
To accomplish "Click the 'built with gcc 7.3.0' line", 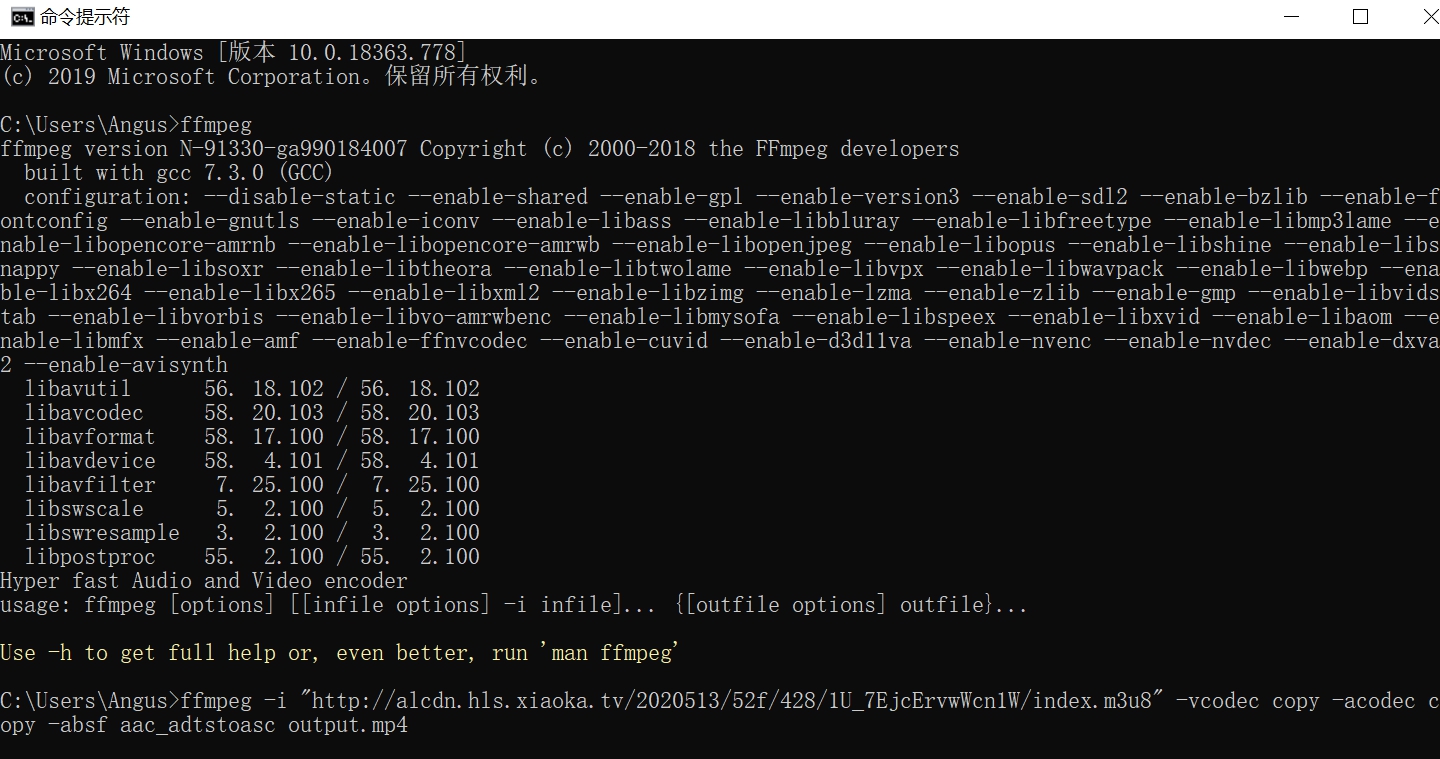I will coord(178,173).
